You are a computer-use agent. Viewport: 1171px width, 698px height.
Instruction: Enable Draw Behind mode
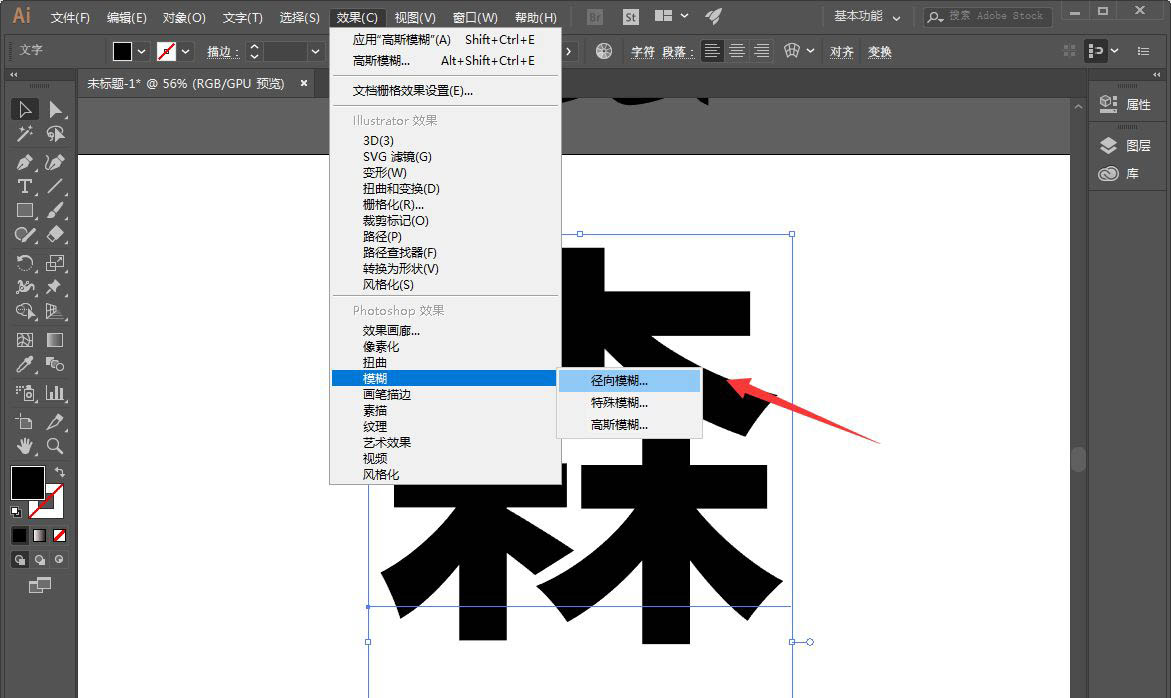click(40, 559)
